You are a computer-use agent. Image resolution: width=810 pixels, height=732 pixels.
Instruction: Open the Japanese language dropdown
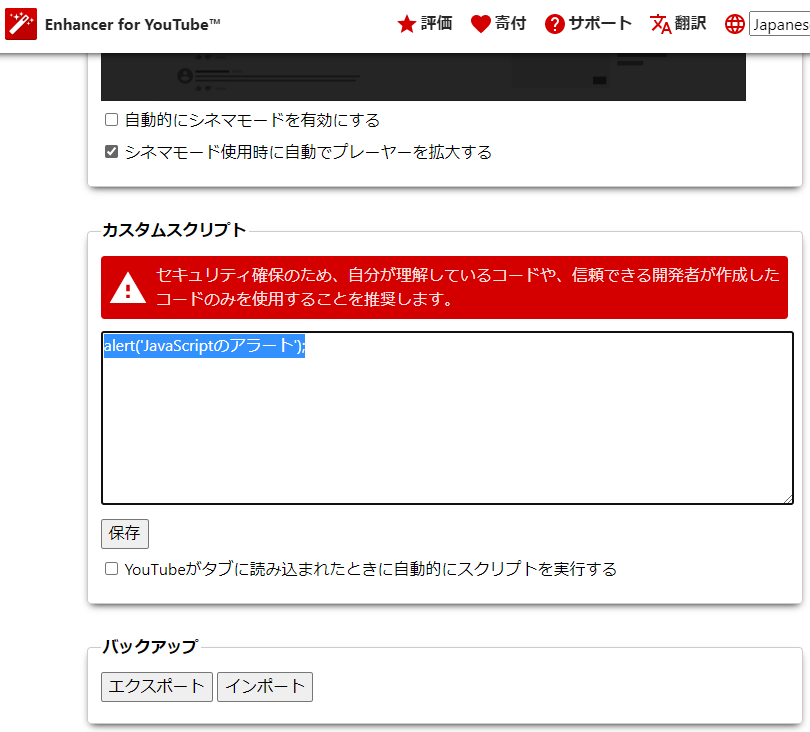click(780, 24)
